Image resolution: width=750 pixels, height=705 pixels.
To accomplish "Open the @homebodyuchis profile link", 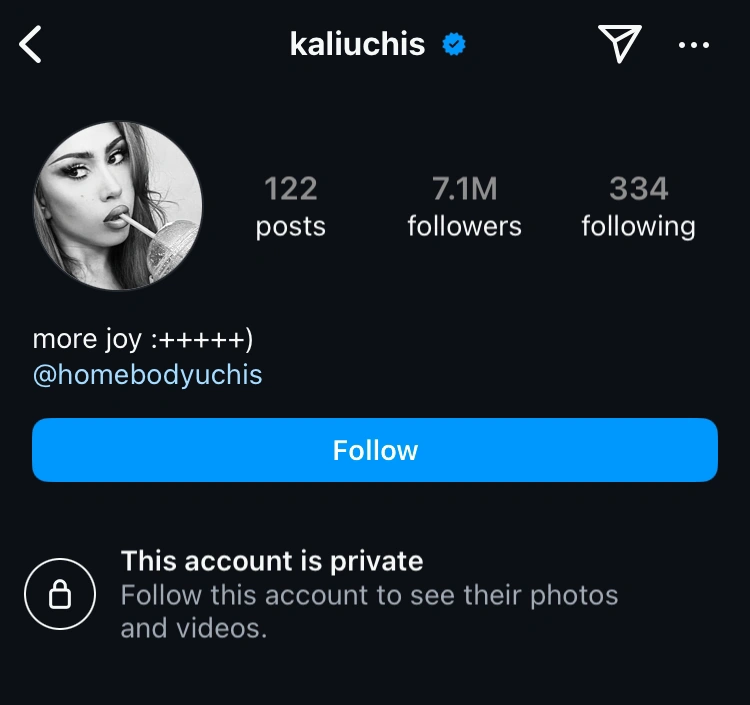I will (x=147, y=375).
